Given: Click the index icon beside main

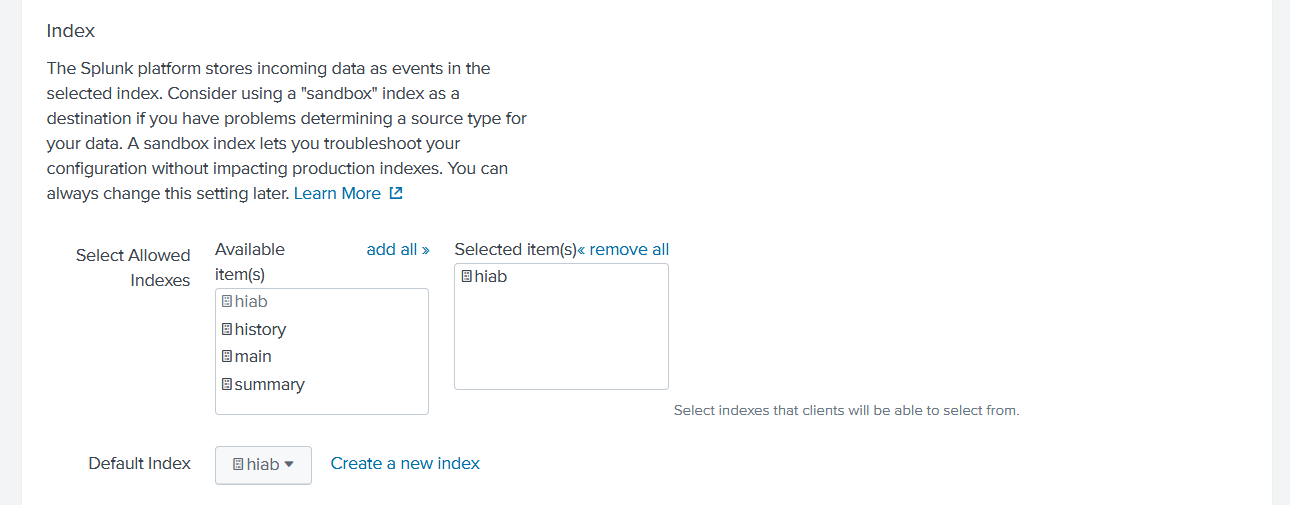Looking at the screenshot, I should pos(226,357).
